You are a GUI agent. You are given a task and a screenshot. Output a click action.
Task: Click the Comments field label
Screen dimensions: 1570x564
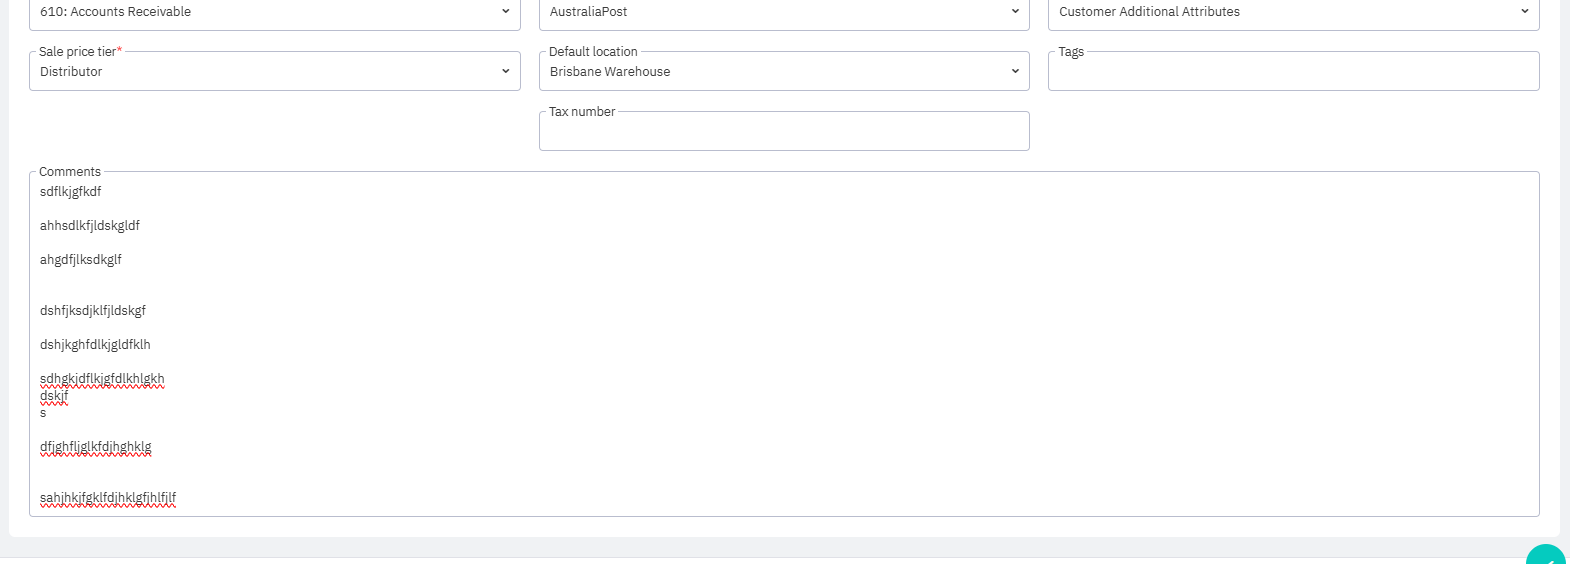click(x=70, y=172)
